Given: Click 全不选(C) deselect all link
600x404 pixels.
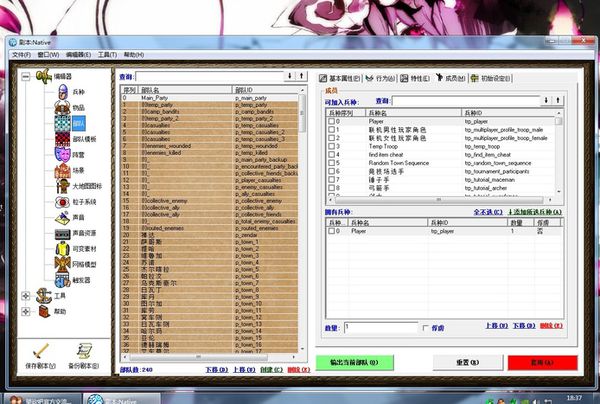Looking at the screenshot, I should [488, 212].
